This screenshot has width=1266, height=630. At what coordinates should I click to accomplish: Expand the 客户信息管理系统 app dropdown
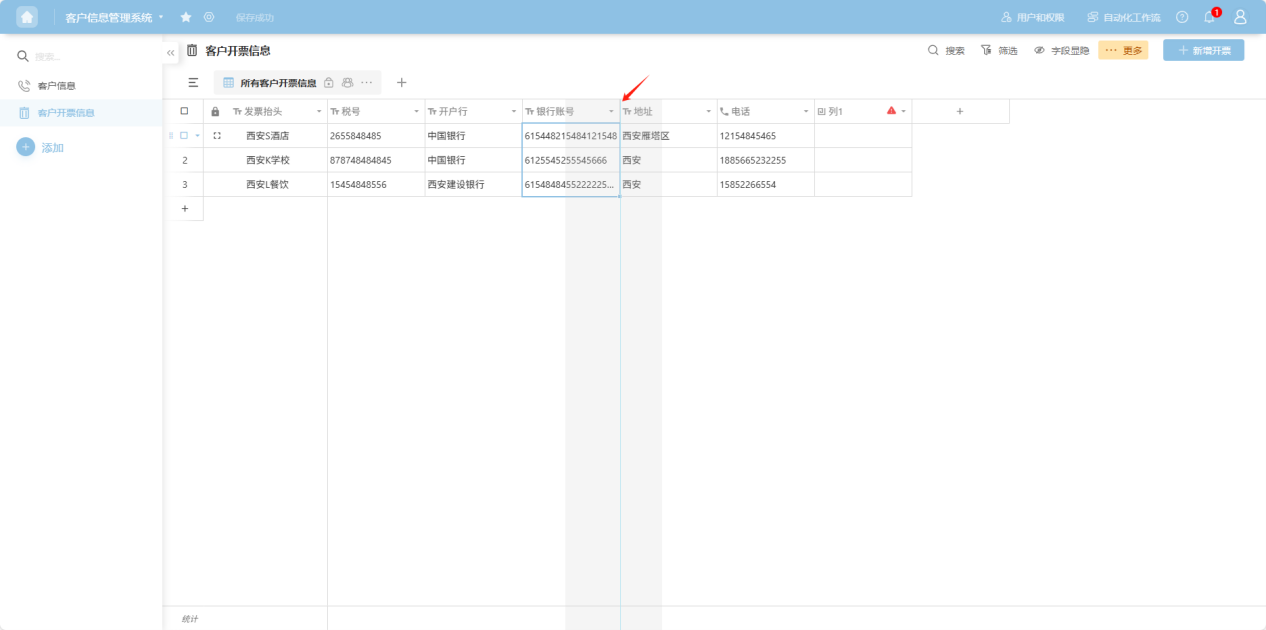pyautogui.click(x=161, y=17)
